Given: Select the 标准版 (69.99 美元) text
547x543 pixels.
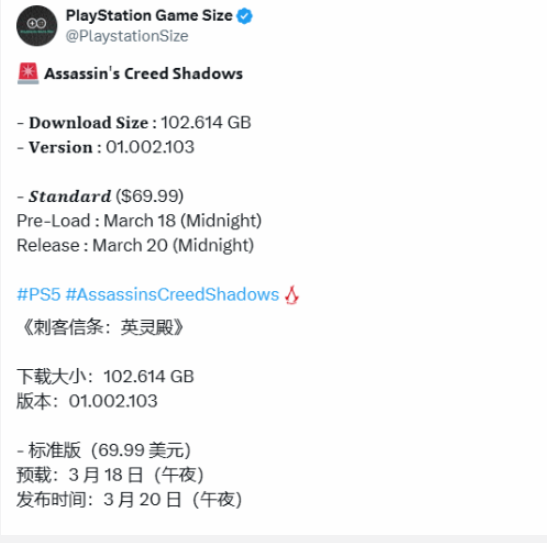Looking at the screenshot, I should pyautogui.click(x=104, y=450).
